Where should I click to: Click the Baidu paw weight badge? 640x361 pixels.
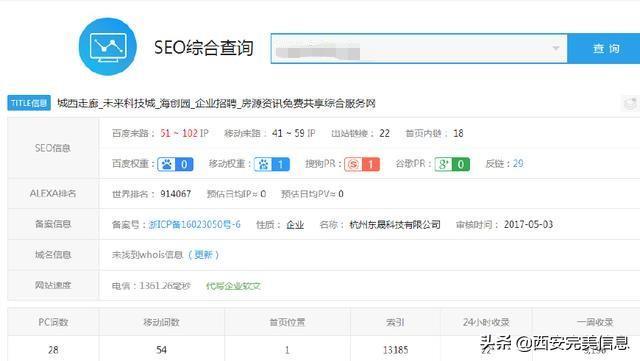coord(175,164)
